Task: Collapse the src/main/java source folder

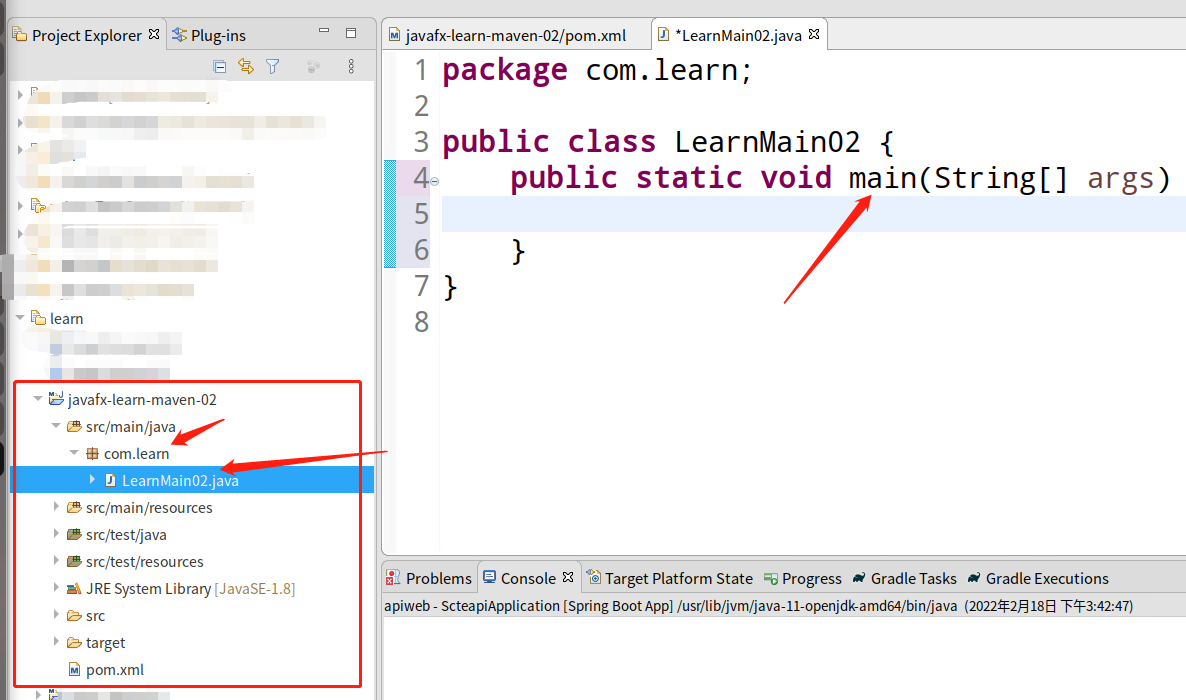Action: point(56,425)
